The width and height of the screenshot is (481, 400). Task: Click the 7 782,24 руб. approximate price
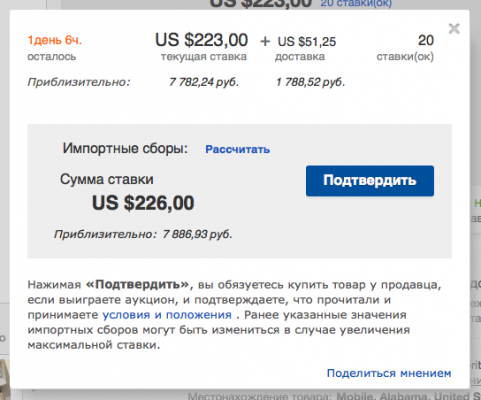click(x=204, y=82)
